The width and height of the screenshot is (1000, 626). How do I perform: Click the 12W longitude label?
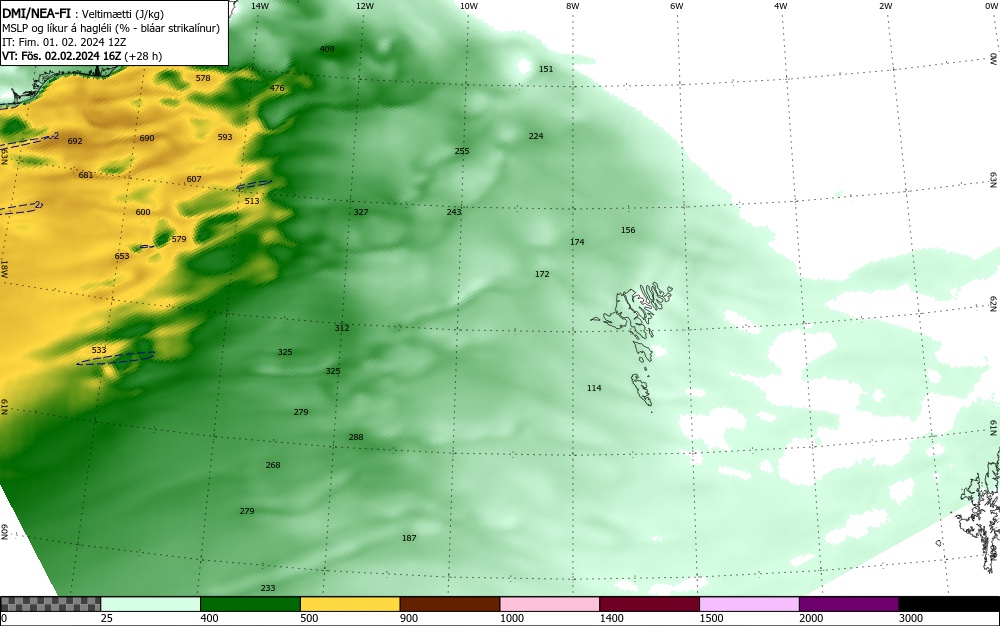click(x=365, y=6)
